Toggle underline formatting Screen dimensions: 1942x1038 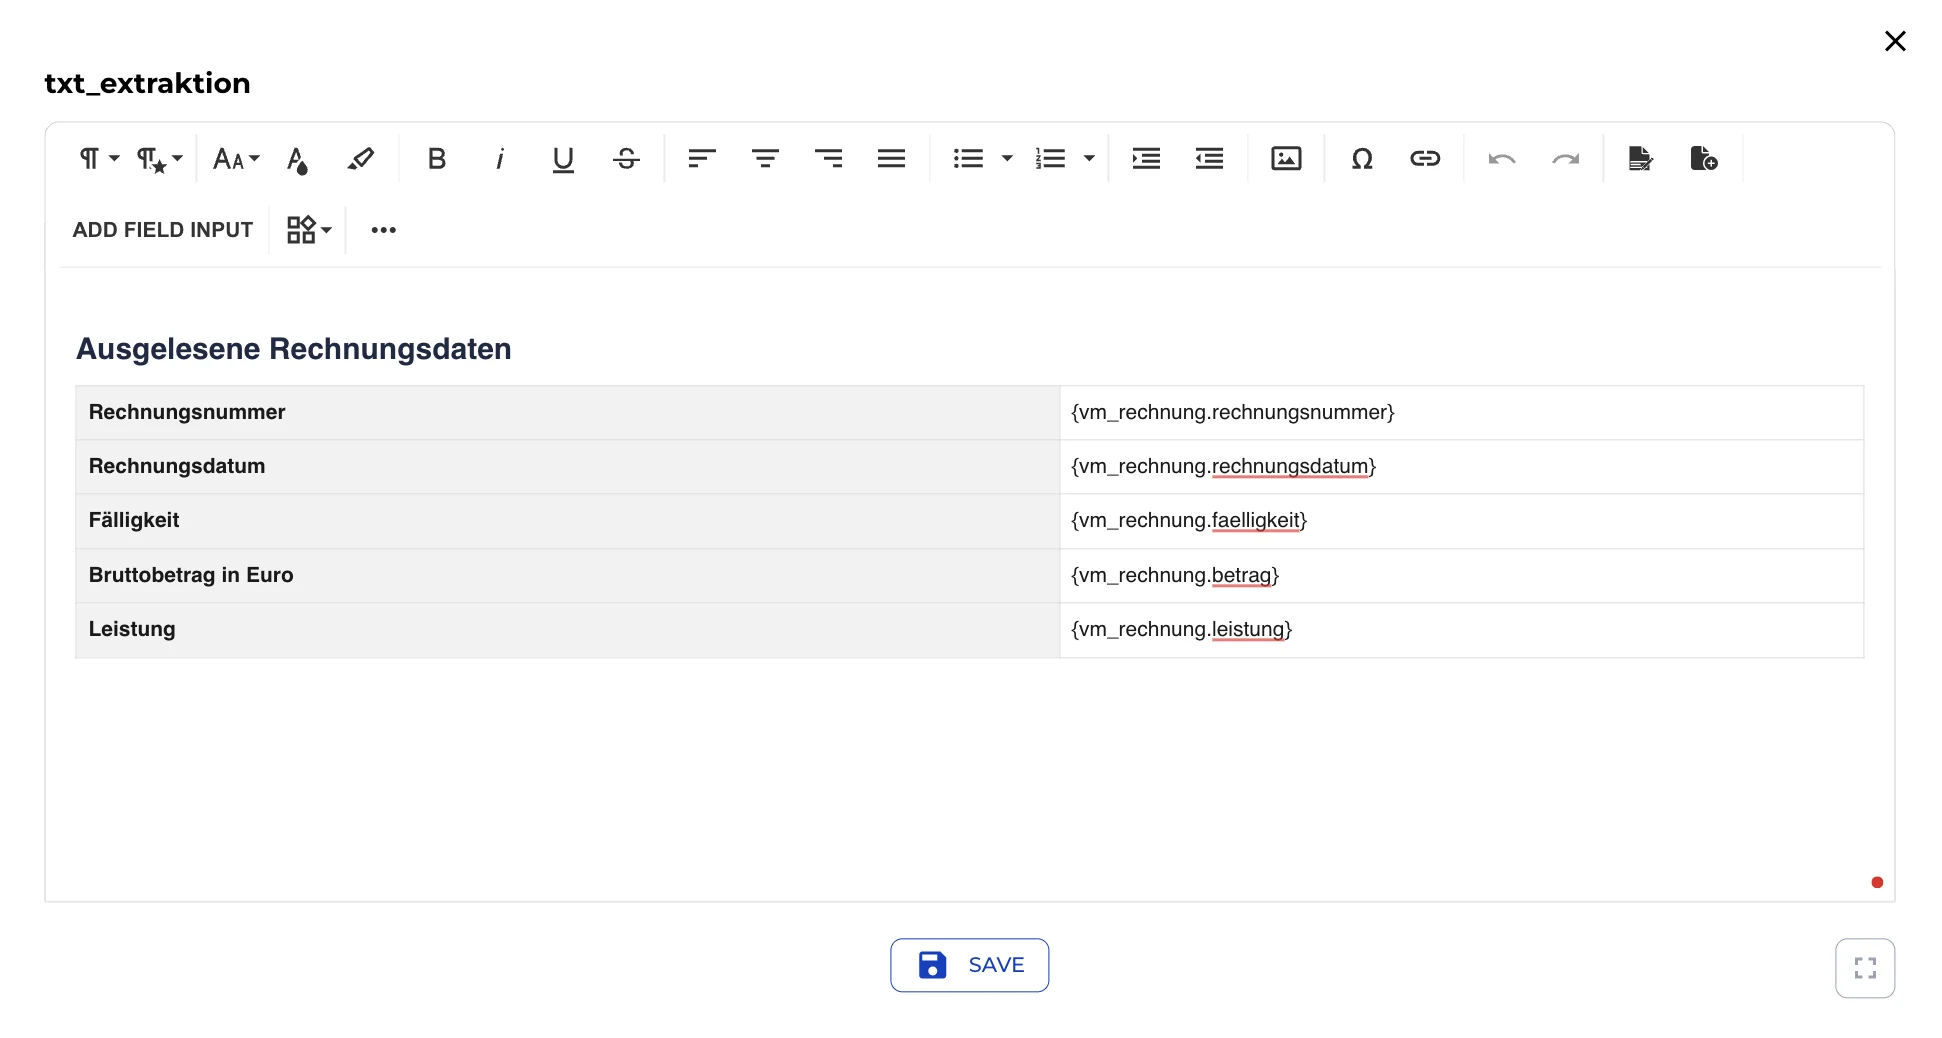point(563,158)
